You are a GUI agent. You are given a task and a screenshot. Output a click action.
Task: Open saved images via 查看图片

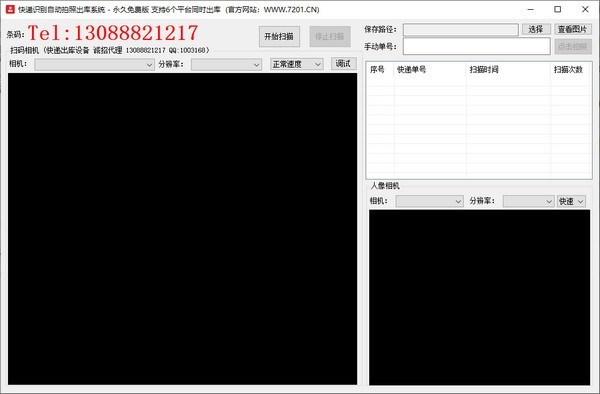tap(573, 29)
